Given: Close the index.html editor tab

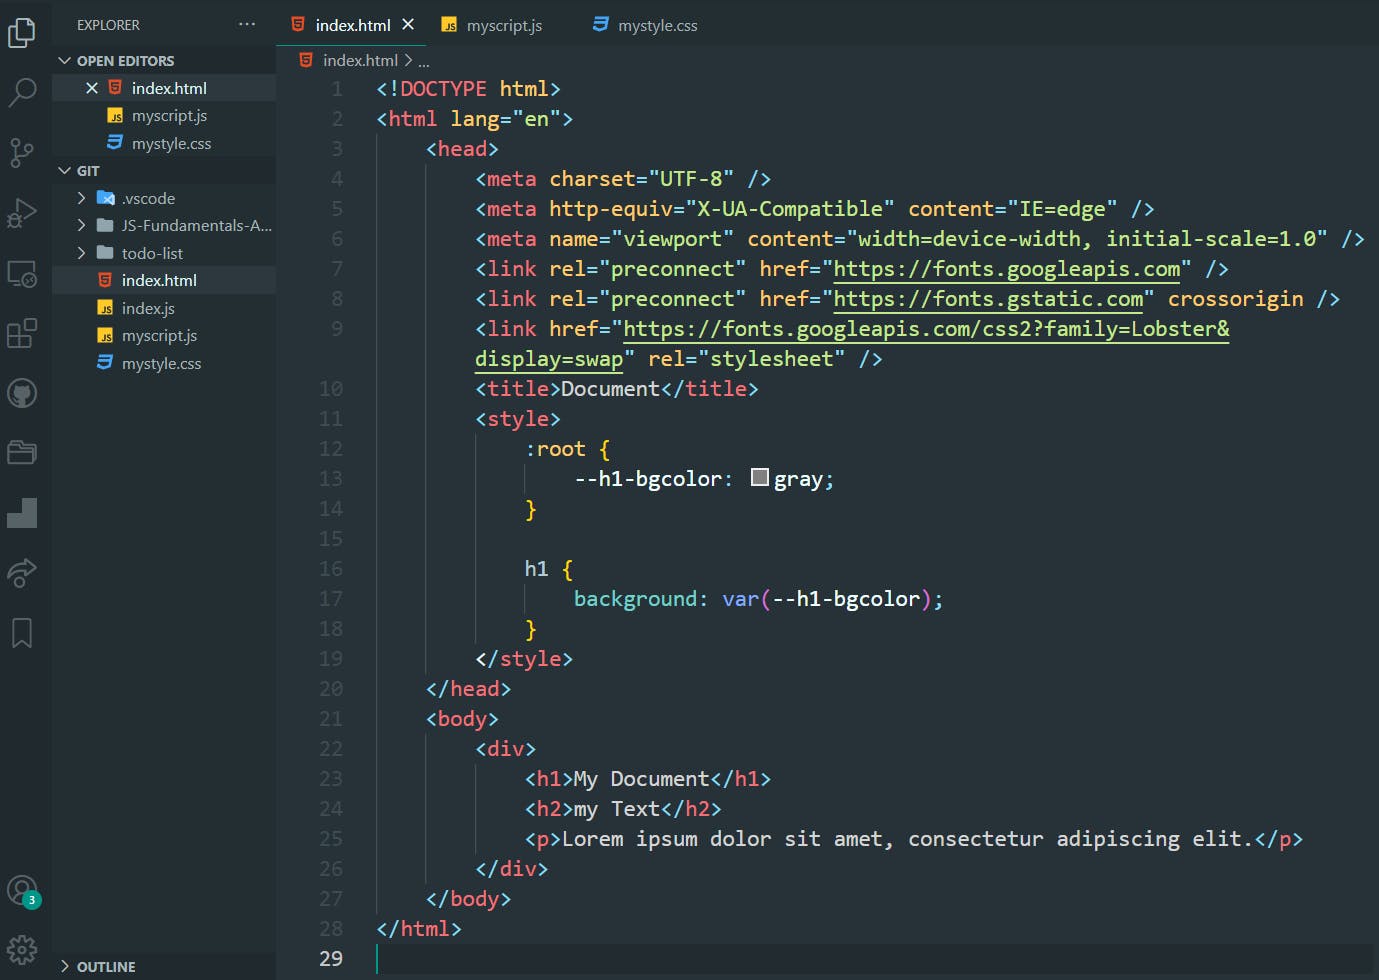Looking at the screenshot, I should click(407, 24).
